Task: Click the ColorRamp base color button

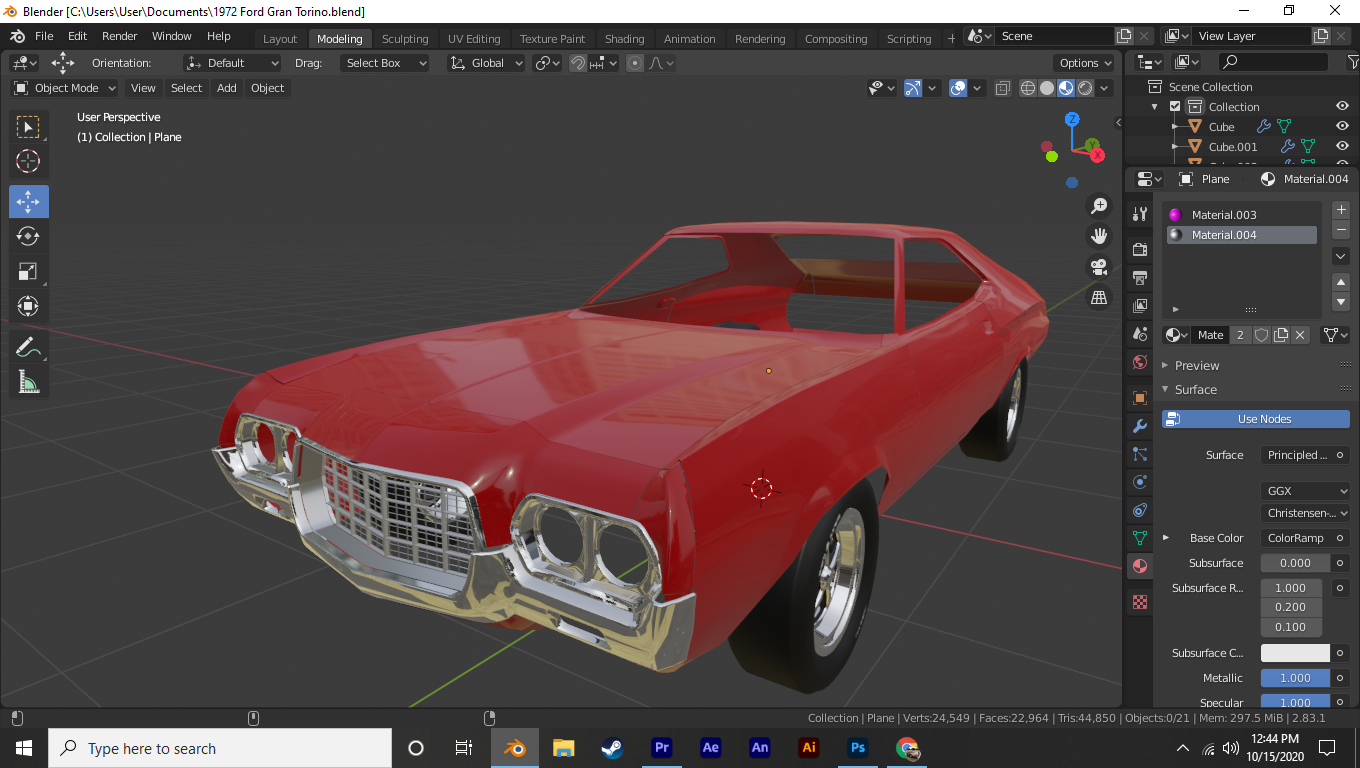Action: [1296, 538]
